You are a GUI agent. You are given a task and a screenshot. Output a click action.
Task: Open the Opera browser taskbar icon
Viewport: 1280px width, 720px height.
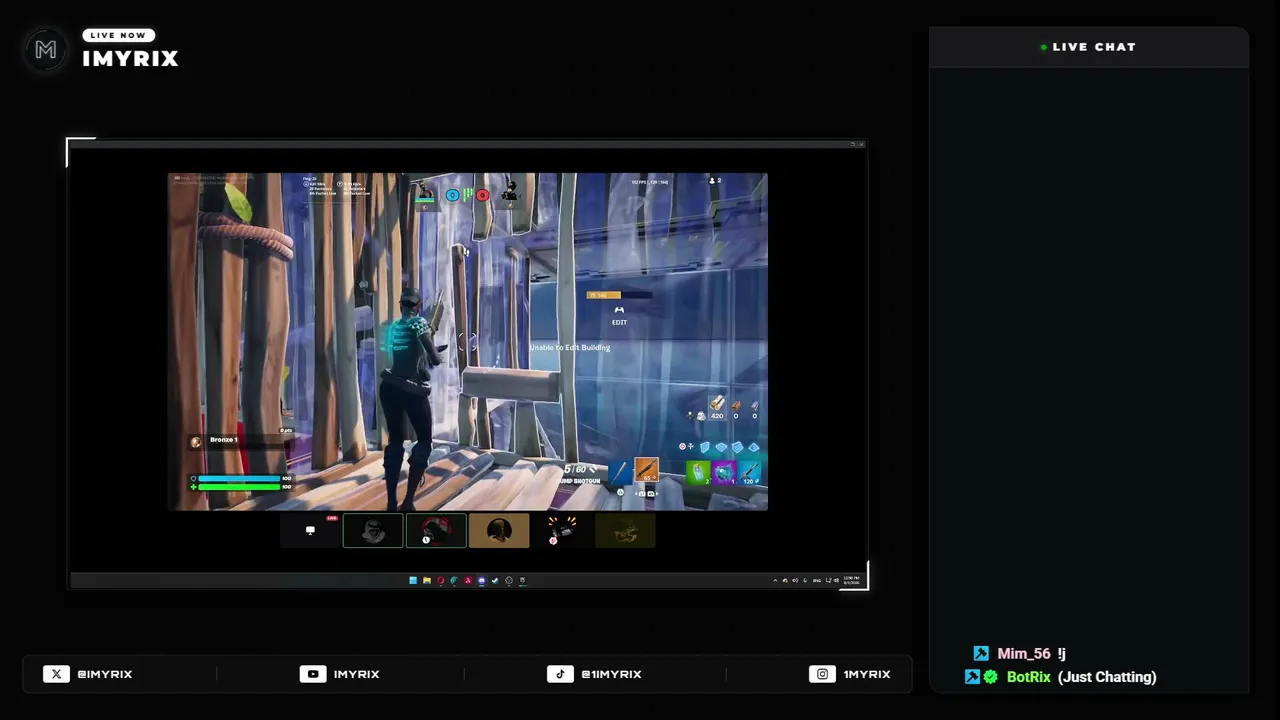coord(440,580)
